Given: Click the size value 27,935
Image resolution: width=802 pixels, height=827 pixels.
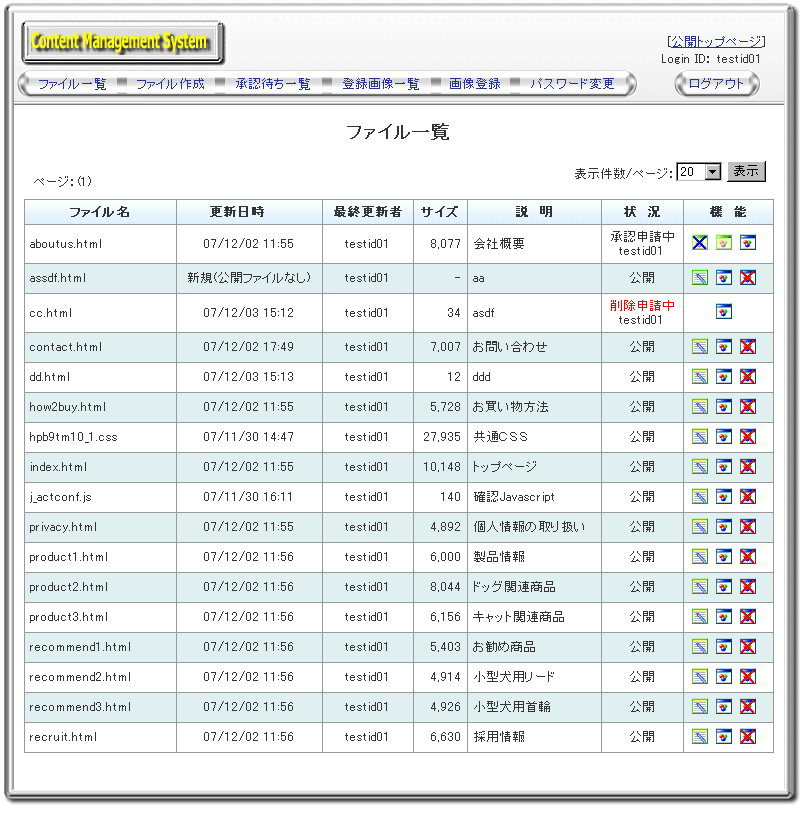Looking at the screenshot, I should 441,437.
